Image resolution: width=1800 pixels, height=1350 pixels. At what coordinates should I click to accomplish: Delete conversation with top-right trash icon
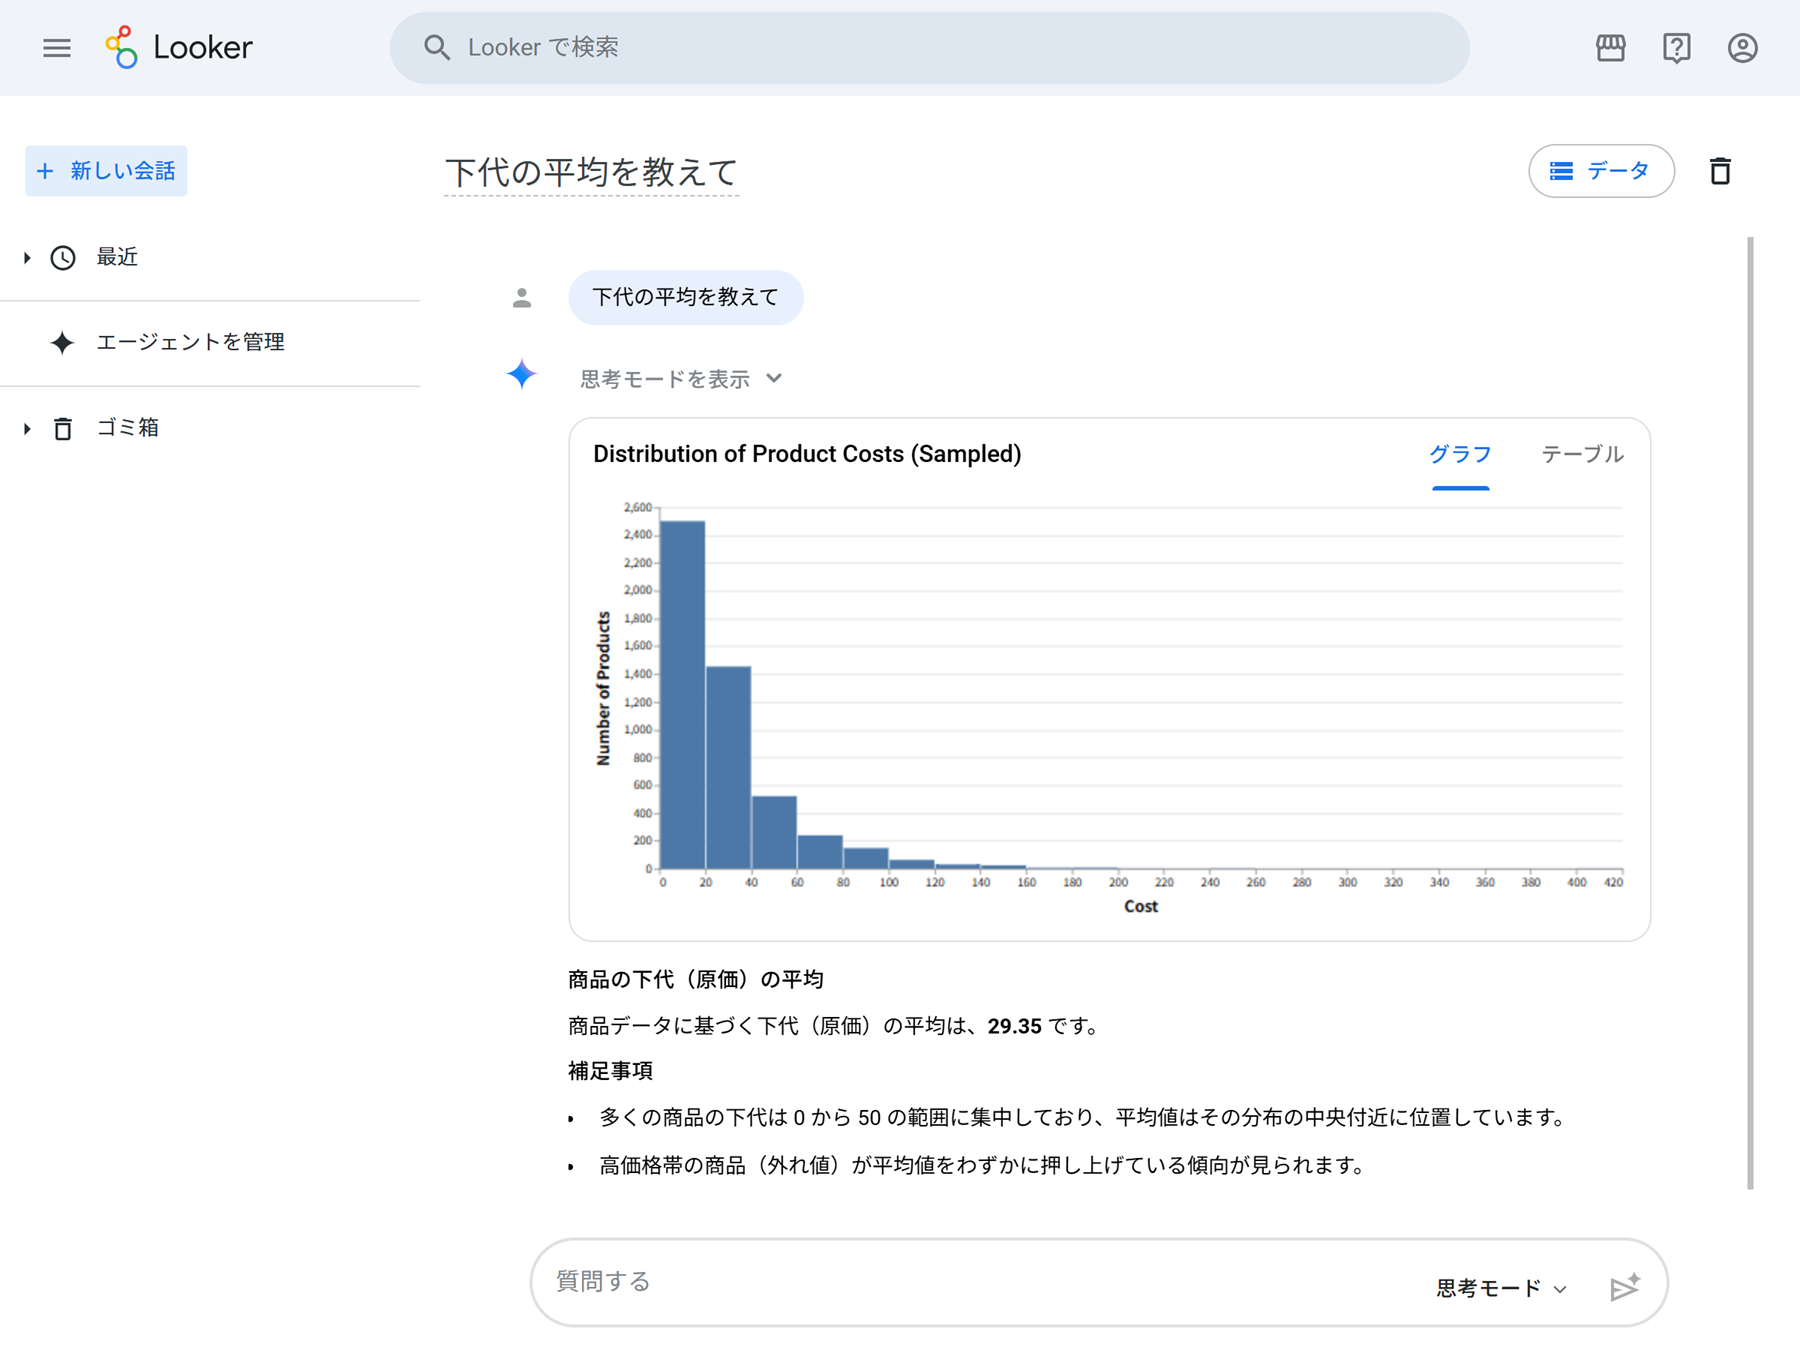click(1720, 171)
